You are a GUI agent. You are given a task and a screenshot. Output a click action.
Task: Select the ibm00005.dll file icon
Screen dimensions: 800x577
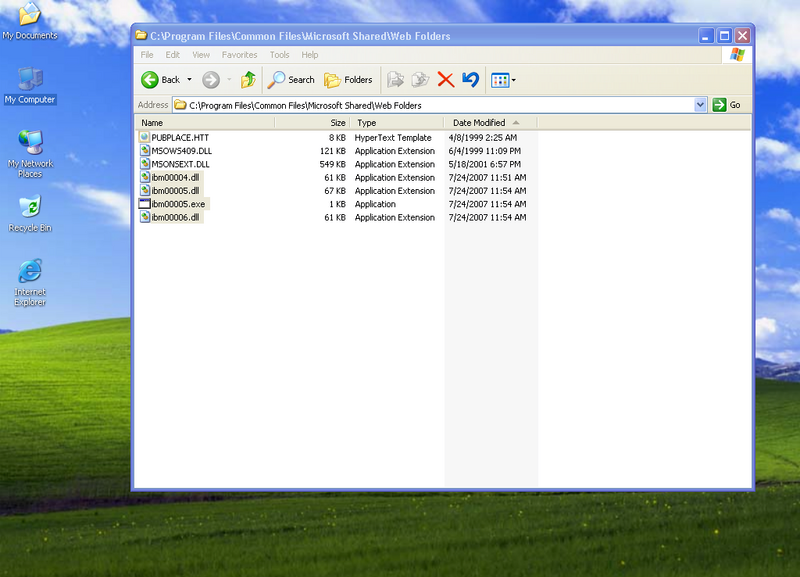coord(144,190)
